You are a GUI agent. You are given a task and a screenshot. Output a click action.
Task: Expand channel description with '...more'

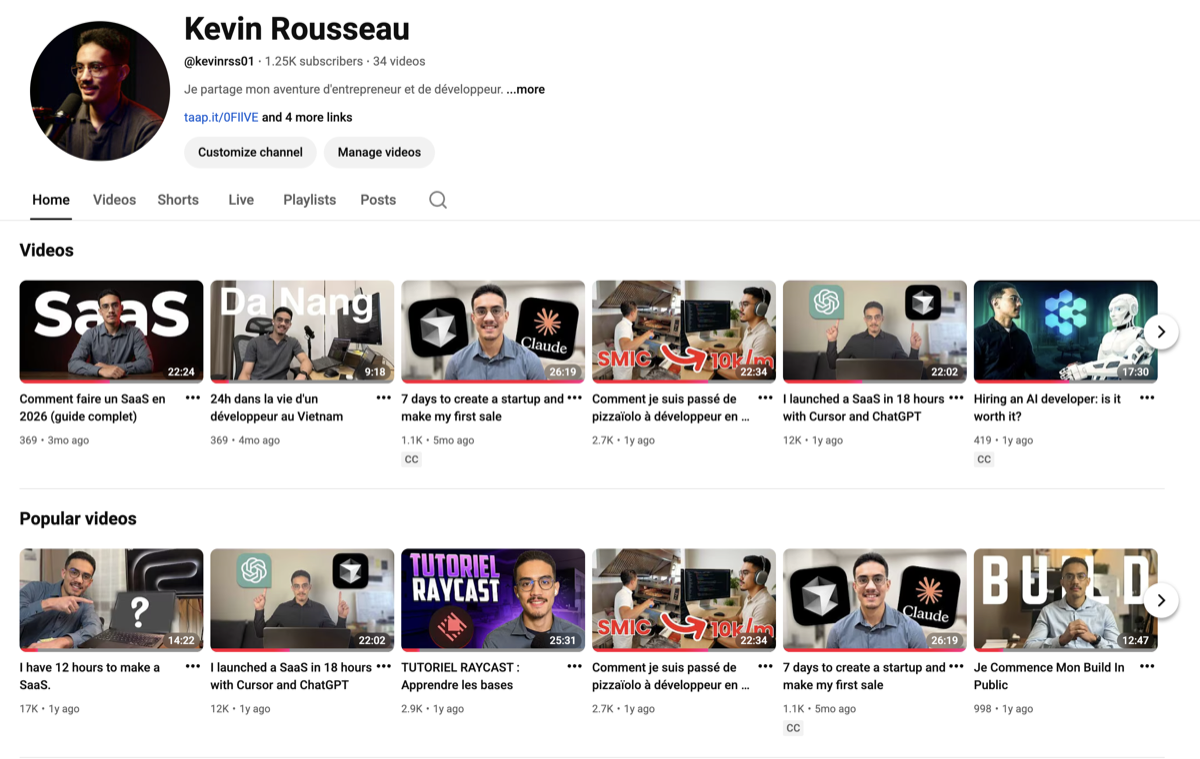[525, 89]
